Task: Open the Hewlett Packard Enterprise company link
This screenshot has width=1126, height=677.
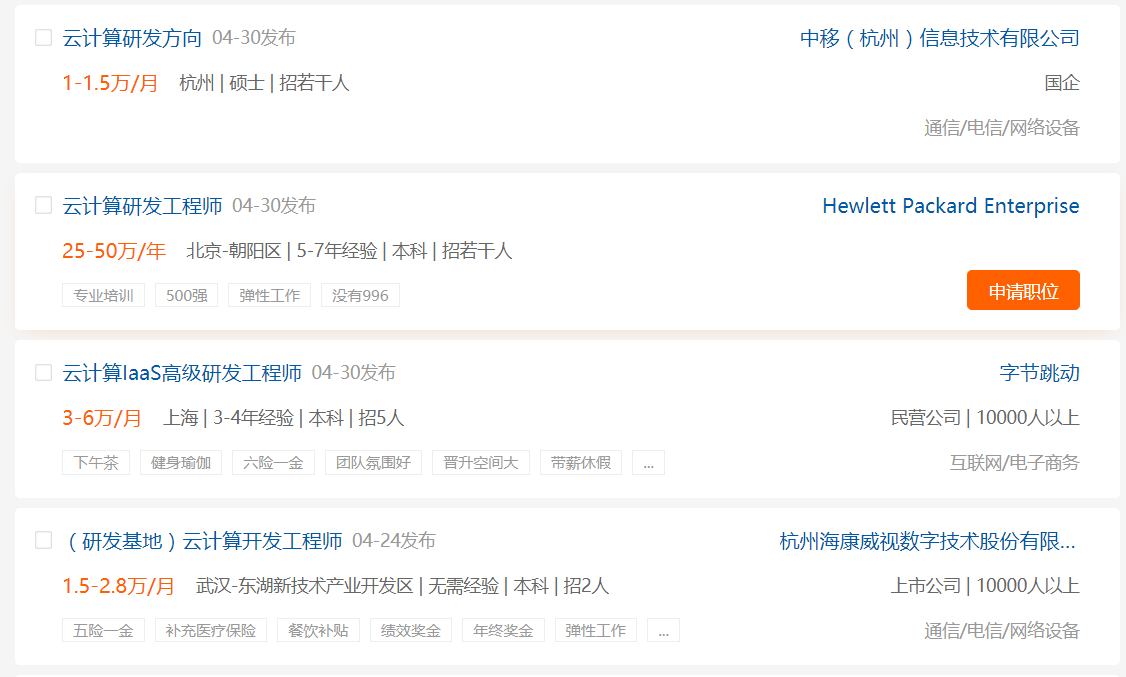Action: coord(950,206)
